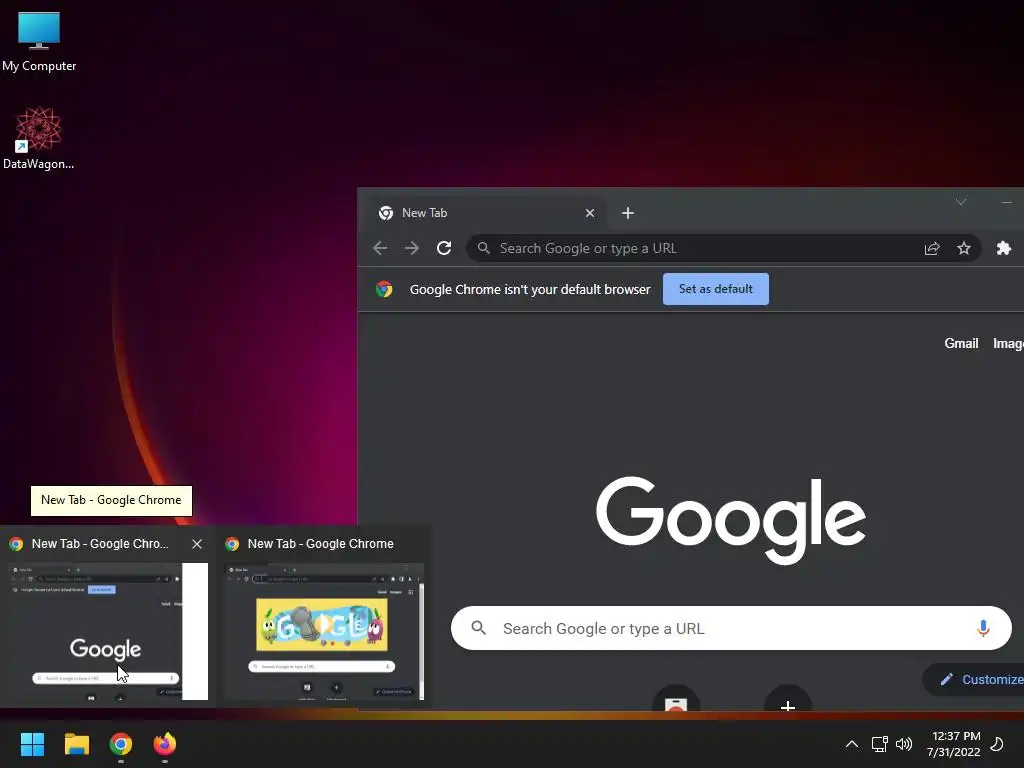1024x768 pixels.
Task: Open the clock and date flyout
Action: tap(954, 744)
